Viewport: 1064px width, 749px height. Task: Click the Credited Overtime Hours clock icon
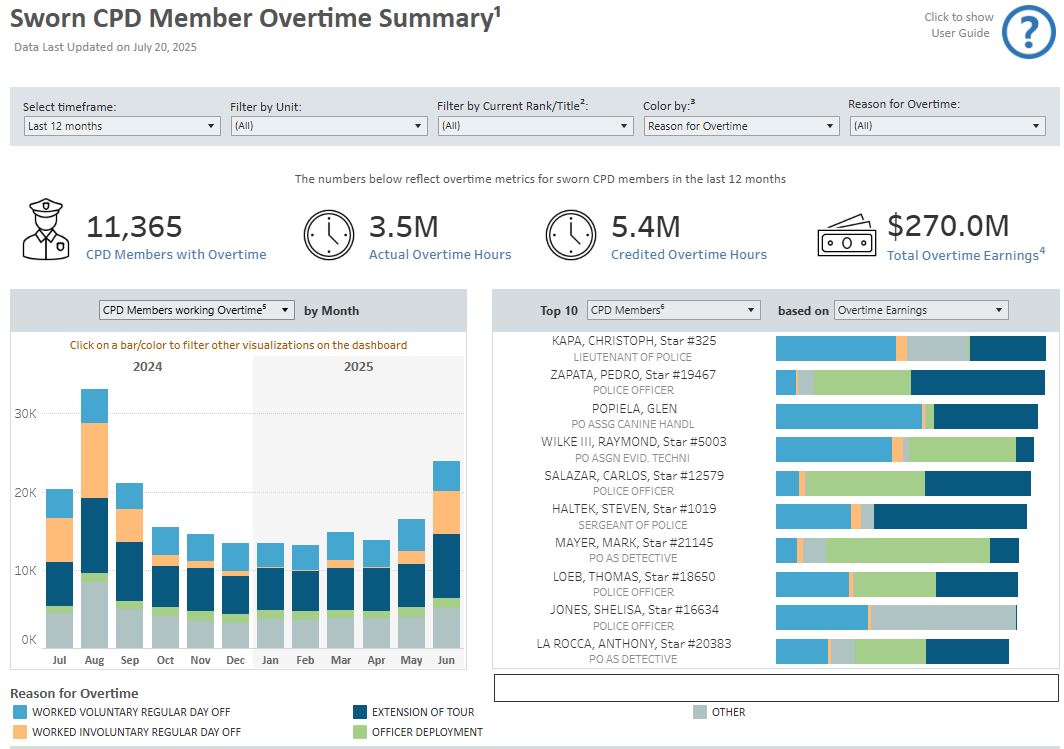pos(571,235)
